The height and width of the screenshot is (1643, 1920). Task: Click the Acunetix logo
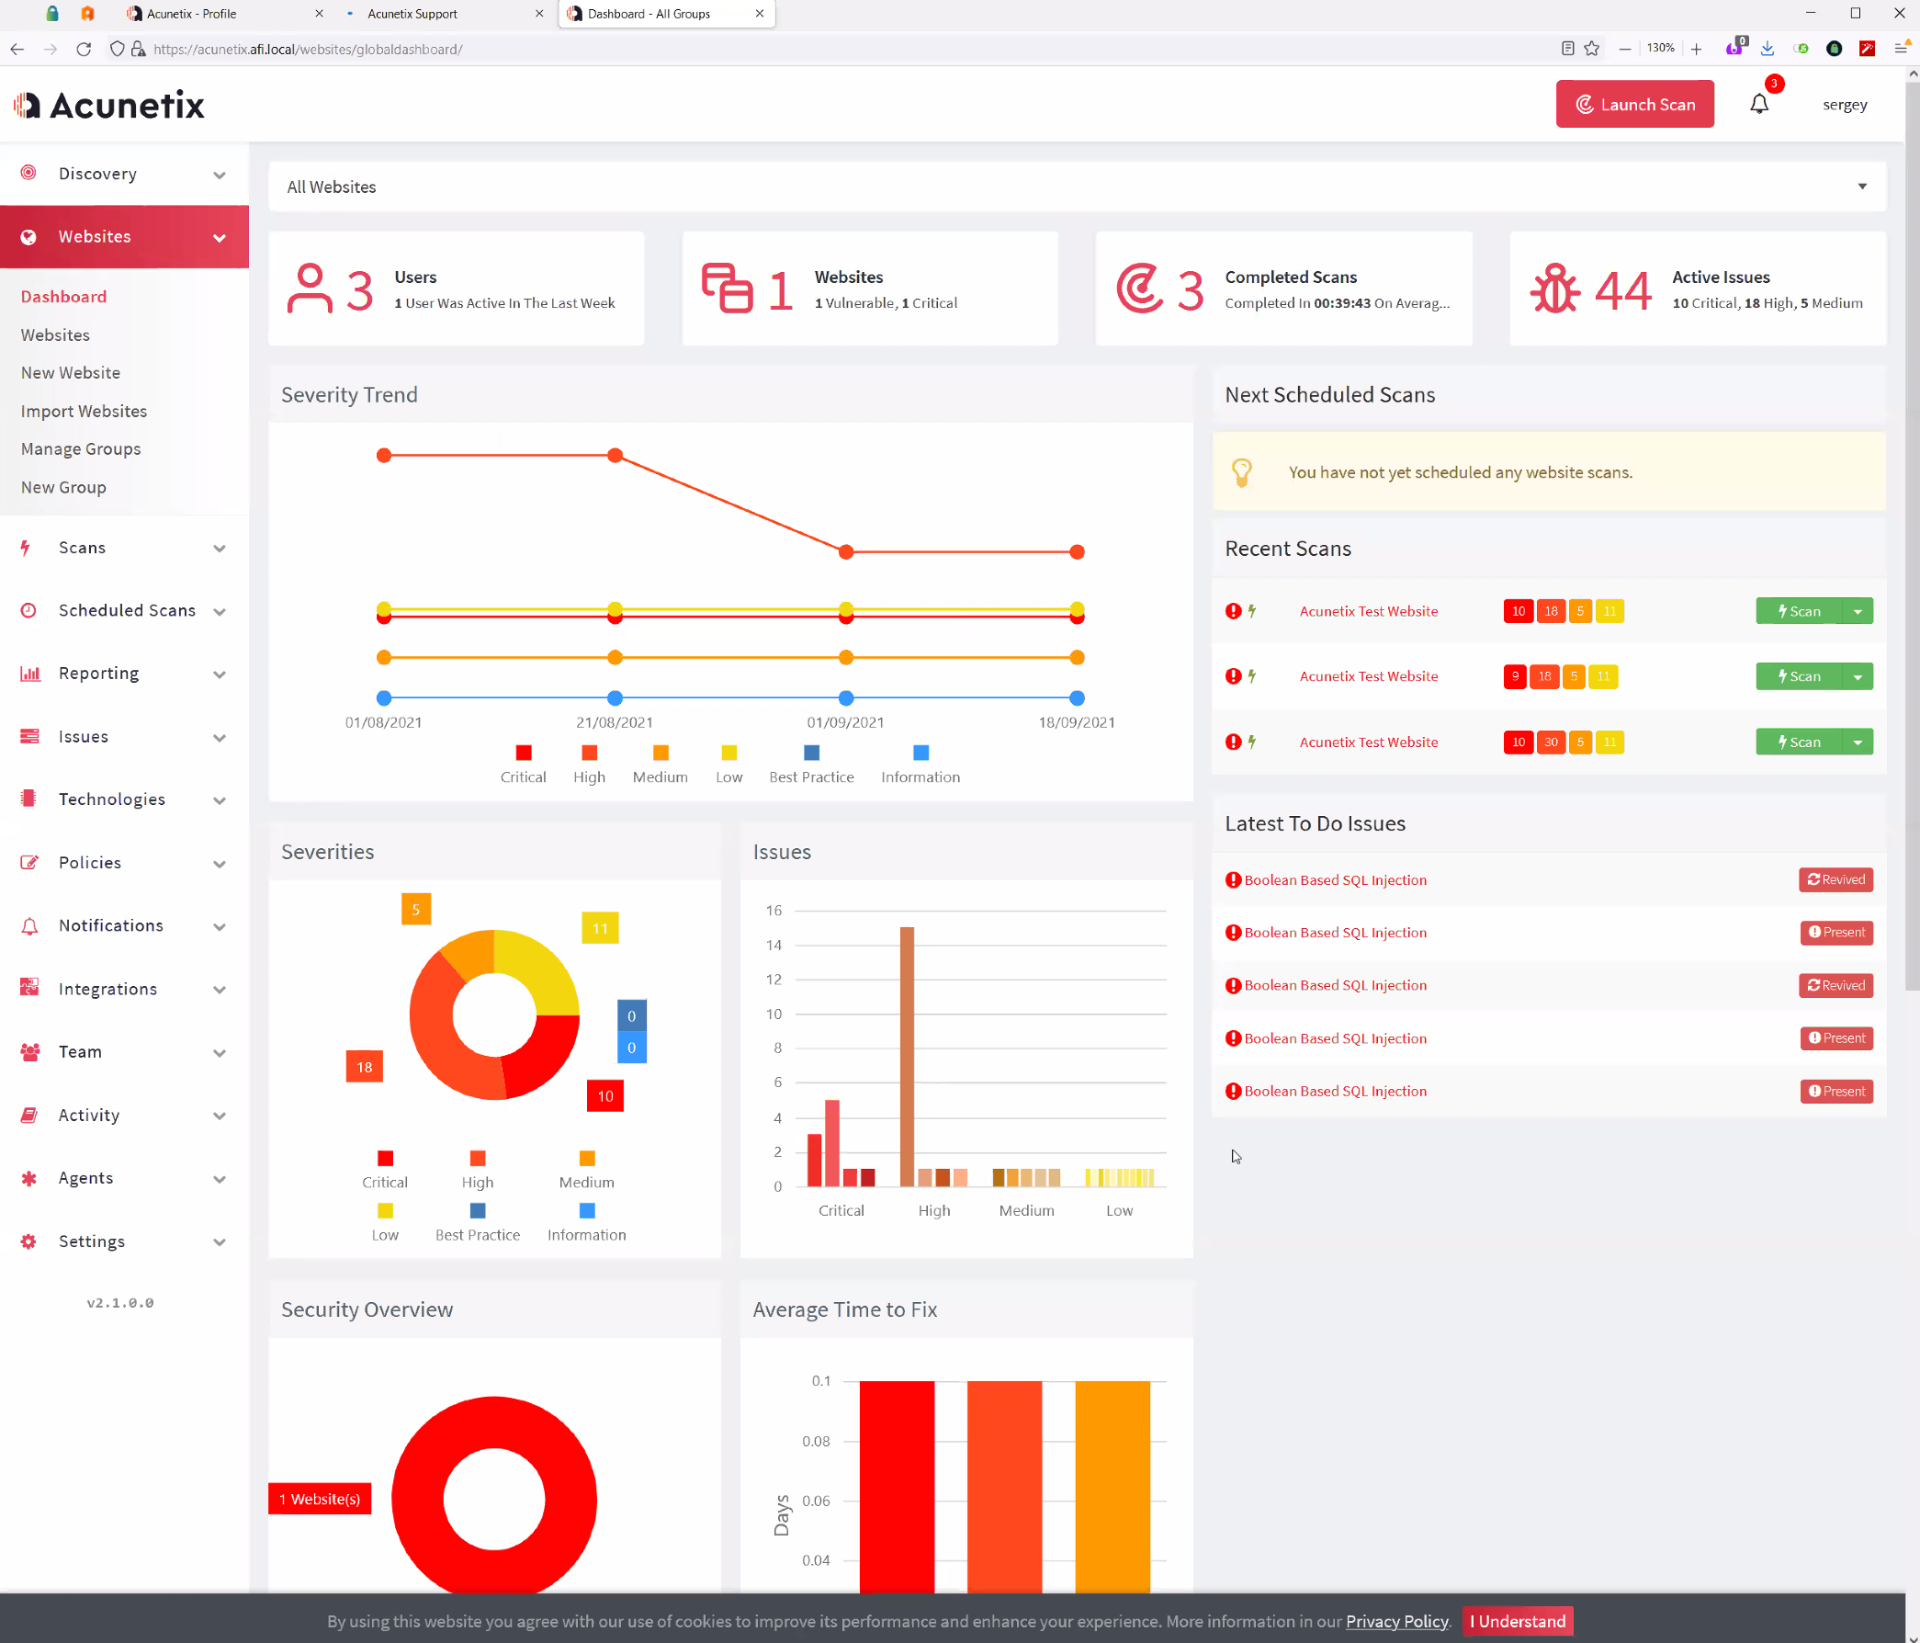click(x=109, y=105)
